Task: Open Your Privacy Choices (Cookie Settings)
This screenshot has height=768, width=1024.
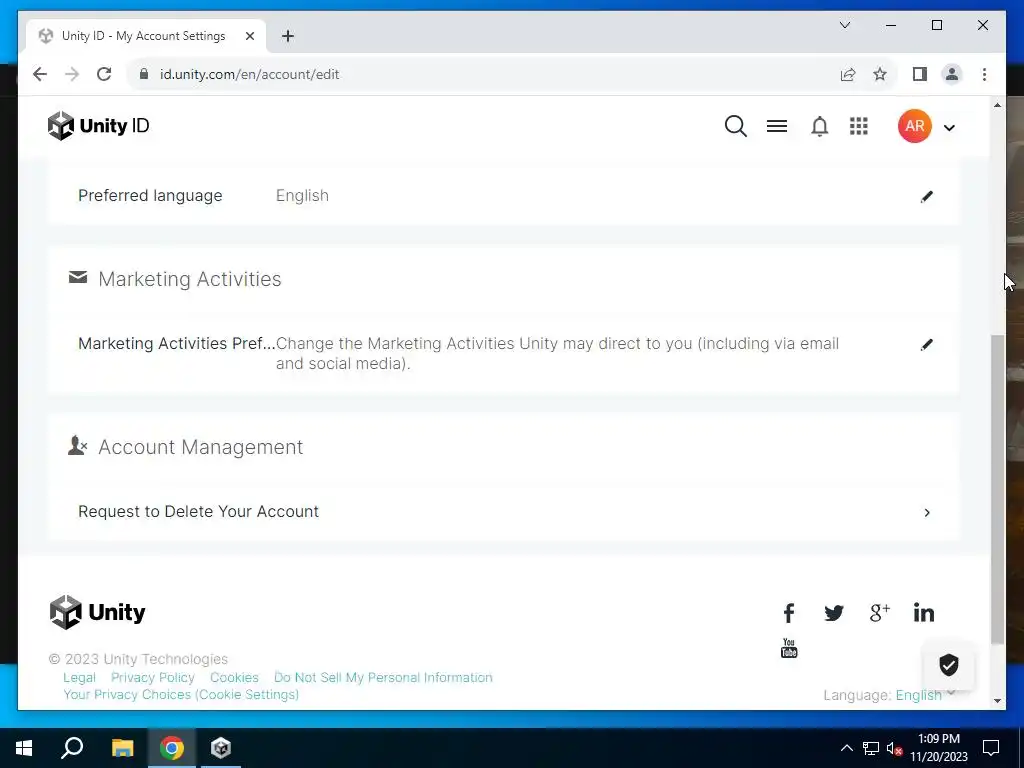Action: point(181,694)
